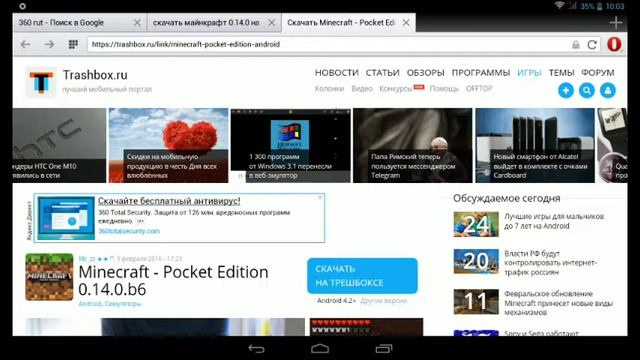Open 'Февральское обновление Minecraft' discussion link
This screenshot has width=640, height=360.
click(x=558, y=303)
